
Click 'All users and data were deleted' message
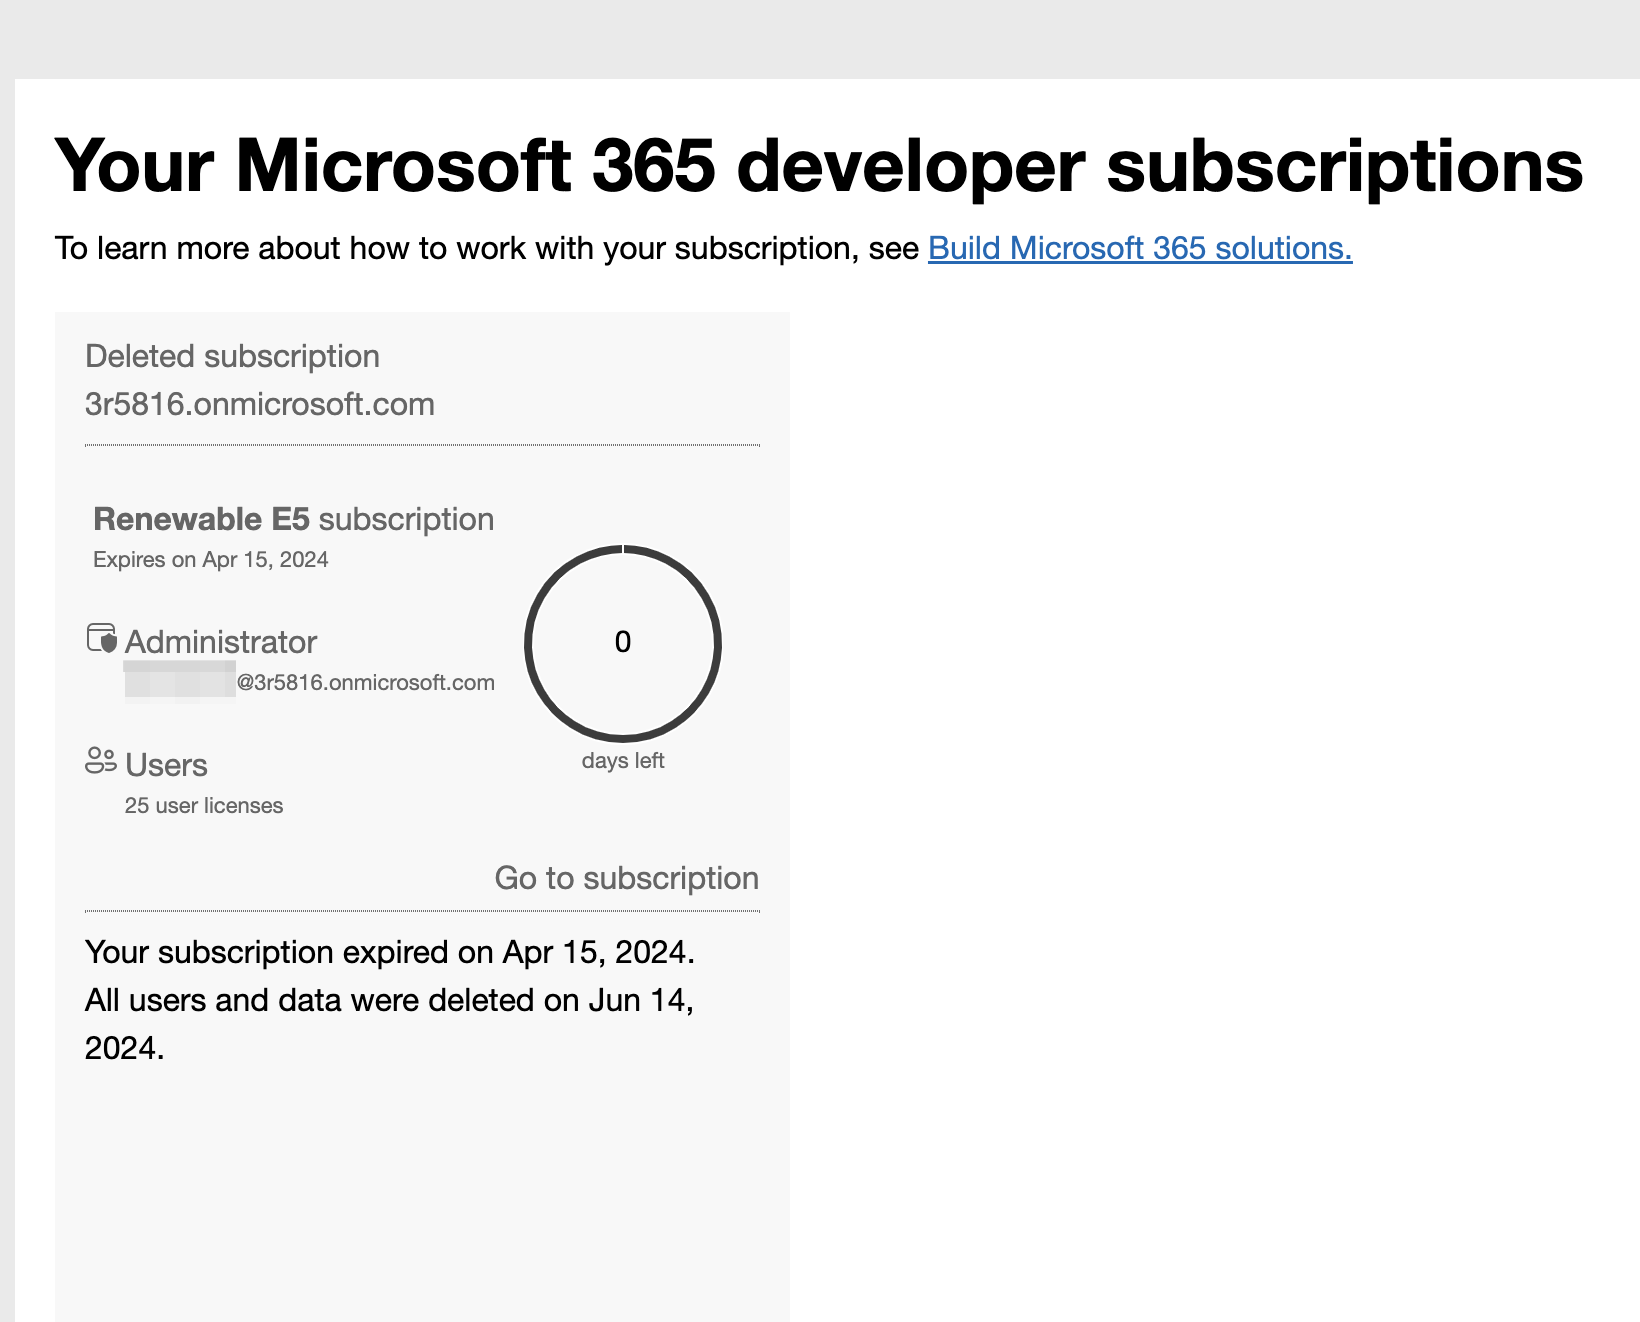pos(390,1024)
